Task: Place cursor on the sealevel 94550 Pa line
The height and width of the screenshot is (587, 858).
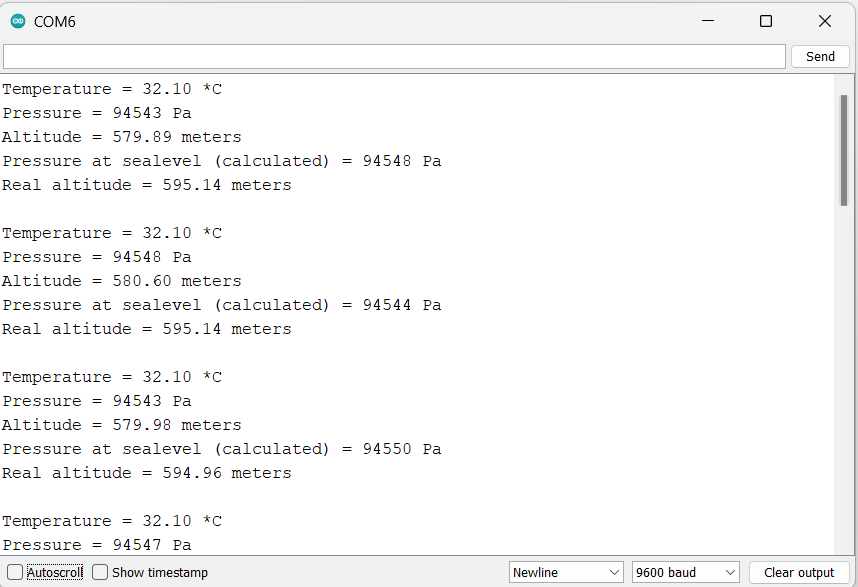Action: pyautogui.click(x=221, y=449)
